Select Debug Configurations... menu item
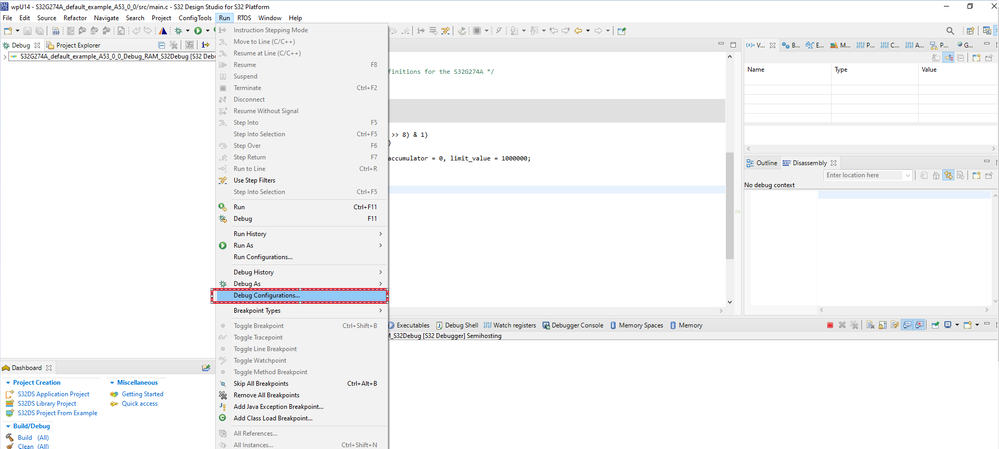This screenshot has height=449, width=999. 299,296
